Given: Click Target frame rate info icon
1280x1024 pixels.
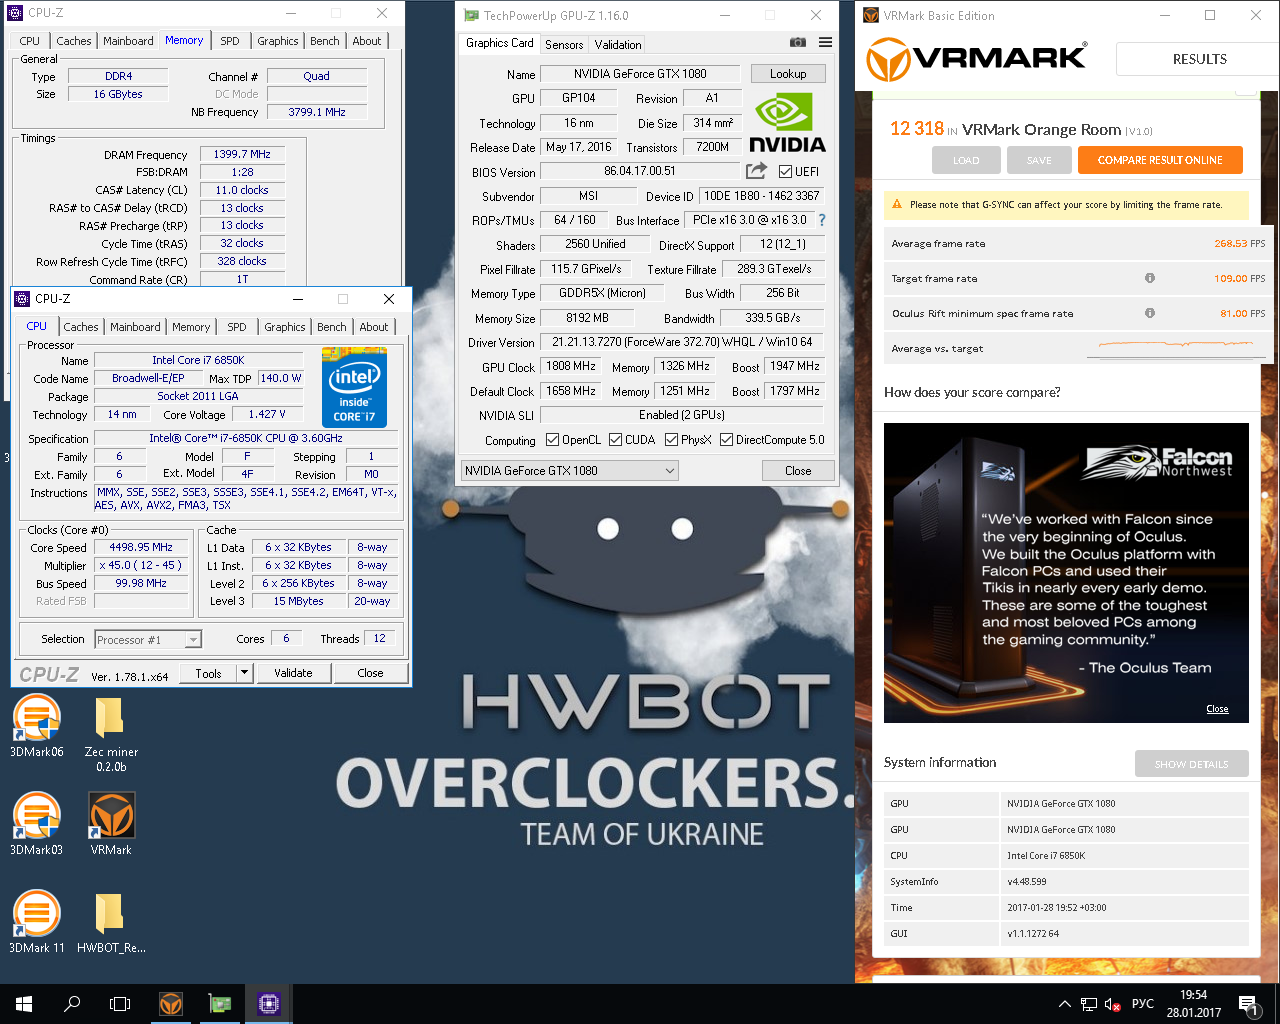Looking at the screenshot, I should tap(1150, 278).
